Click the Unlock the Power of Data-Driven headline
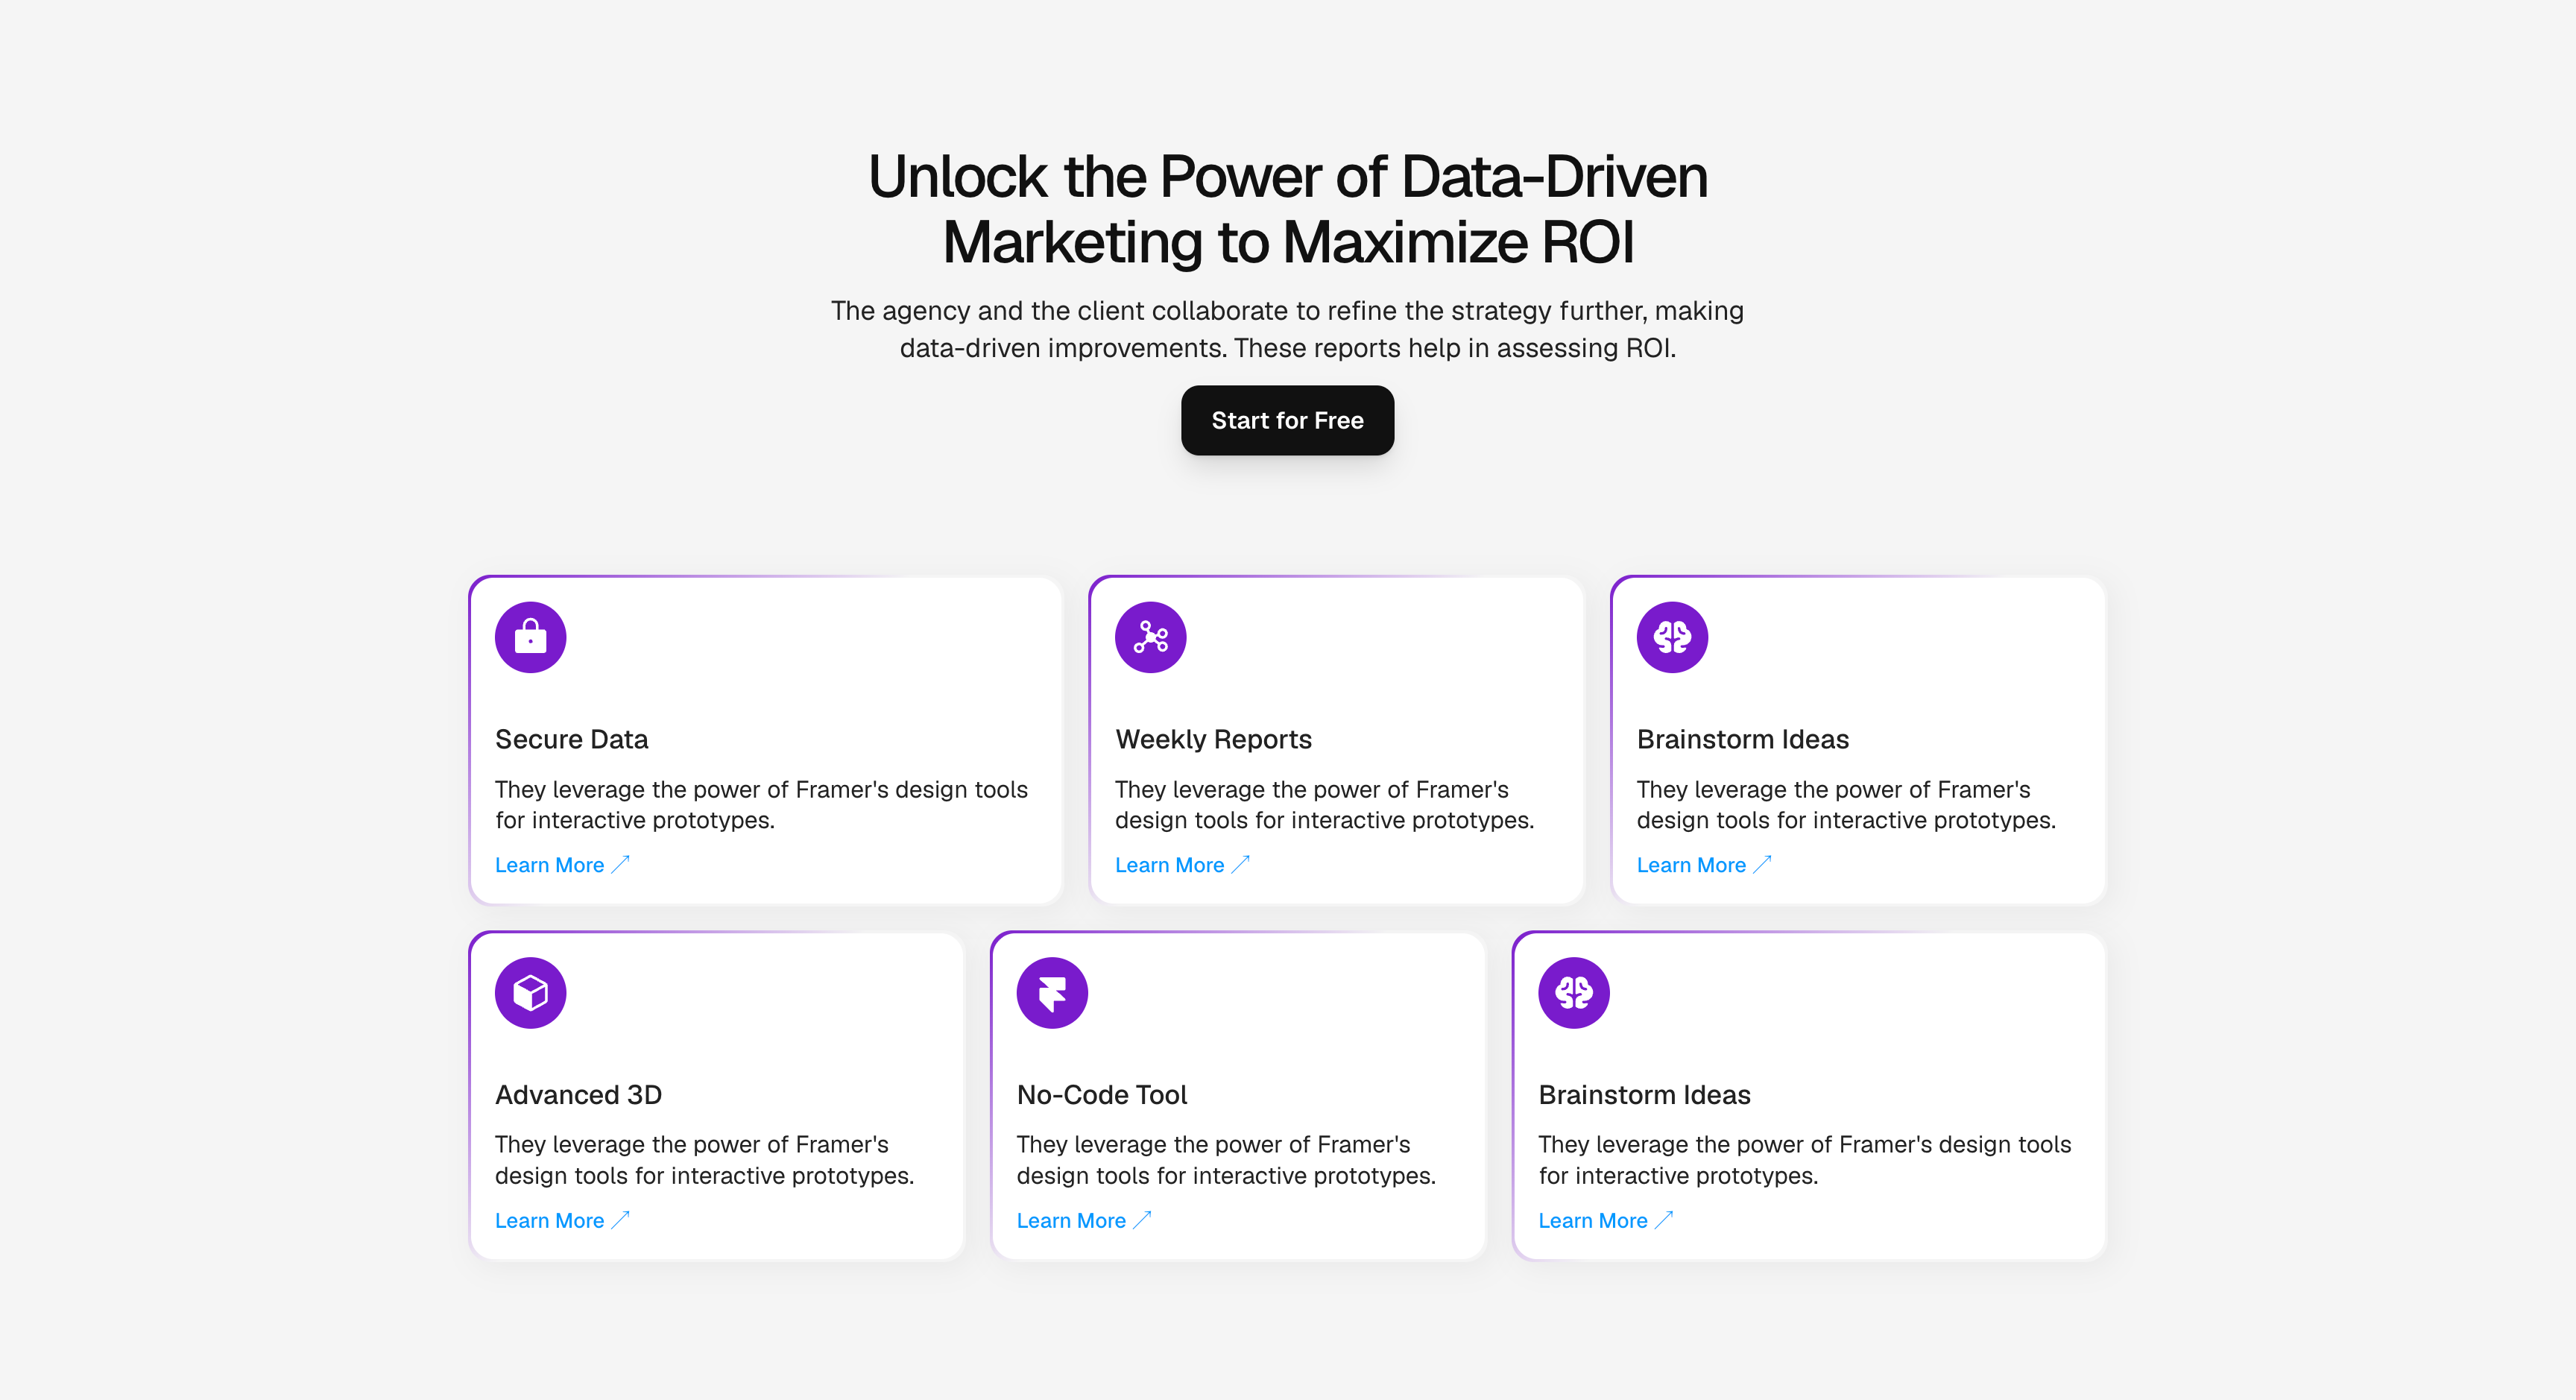 [x=1288, y=209]
